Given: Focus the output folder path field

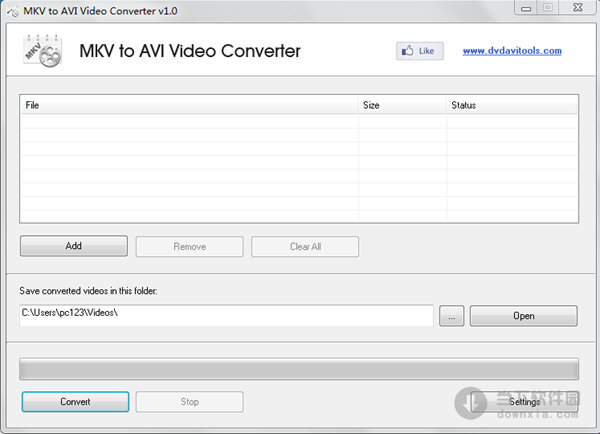Looking at the screenshot, I should click(226, 315).
